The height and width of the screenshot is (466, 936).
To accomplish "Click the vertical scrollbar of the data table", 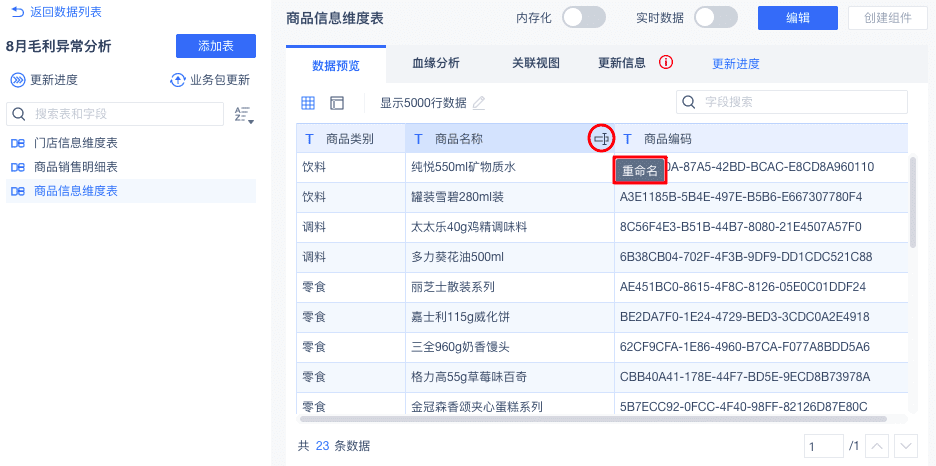I will 913,202.
